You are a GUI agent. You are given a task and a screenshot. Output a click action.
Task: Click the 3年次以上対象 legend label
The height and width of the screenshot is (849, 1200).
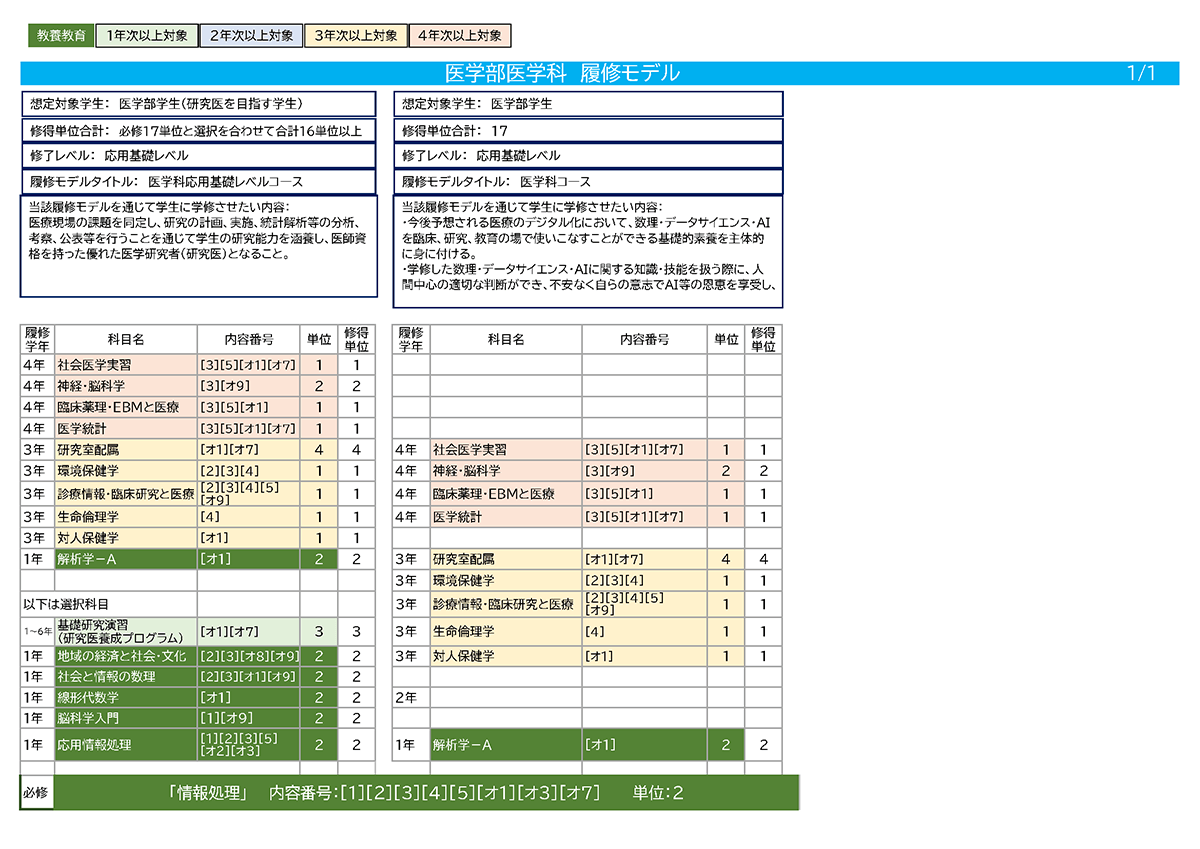click(x=355, y=36)
